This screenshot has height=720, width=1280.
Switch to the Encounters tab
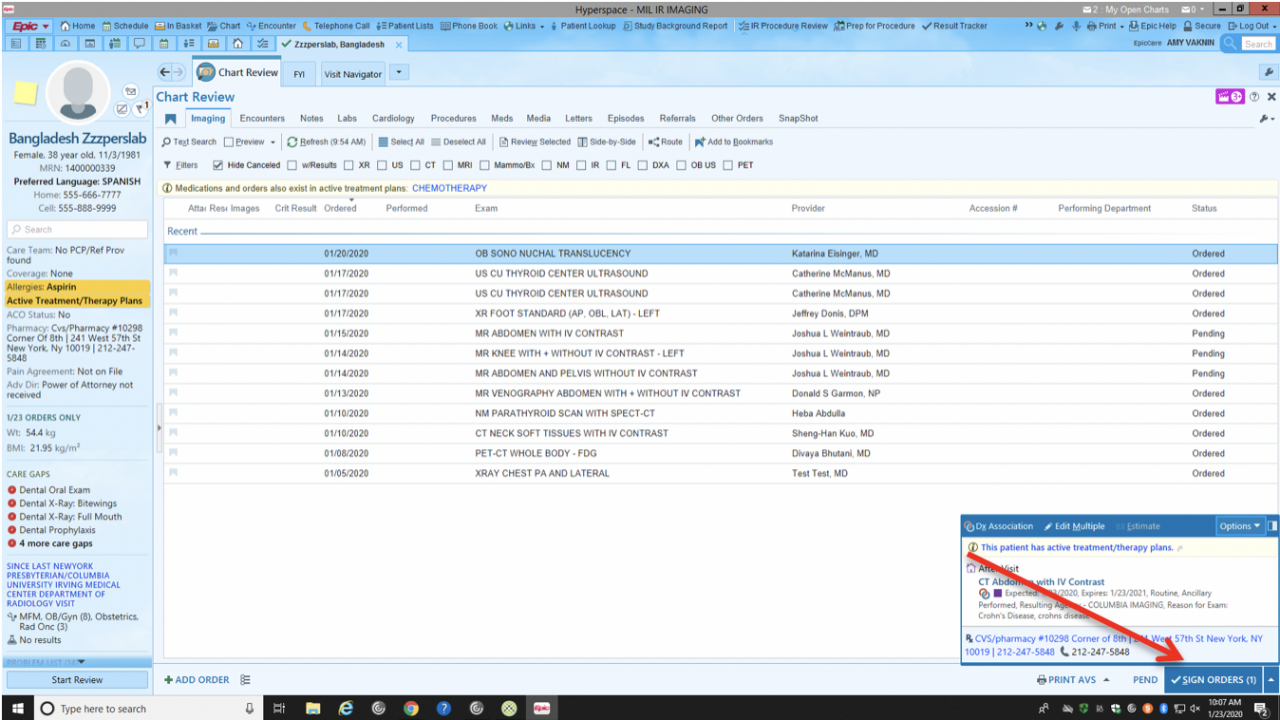[262, 118]
